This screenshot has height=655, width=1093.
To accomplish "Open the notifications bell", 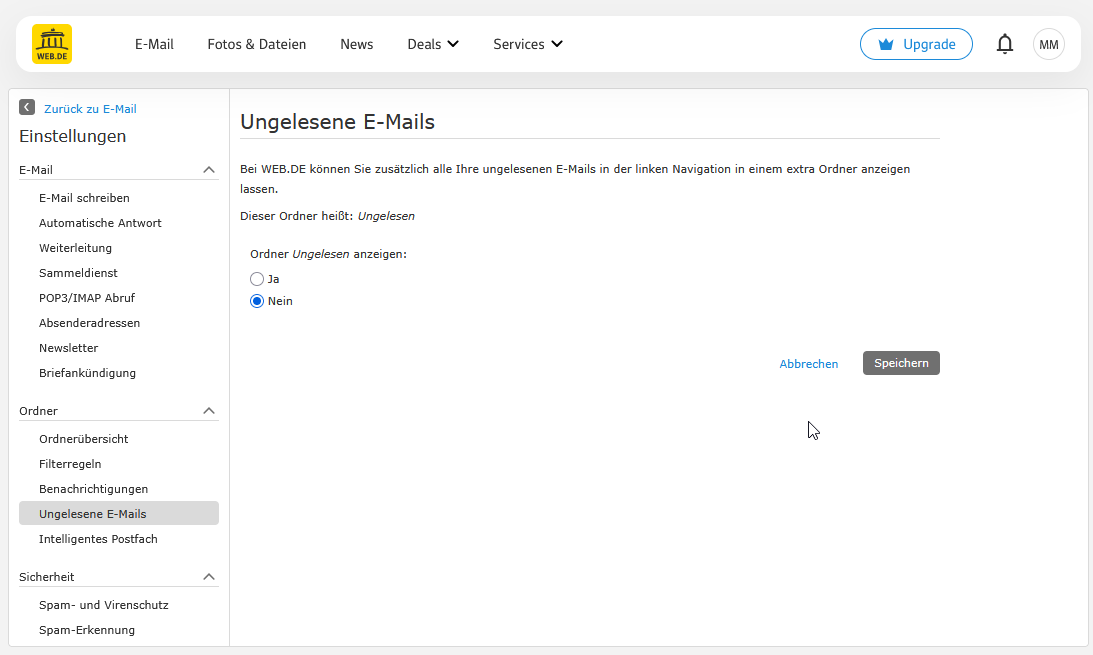I will coord(1005,44).
